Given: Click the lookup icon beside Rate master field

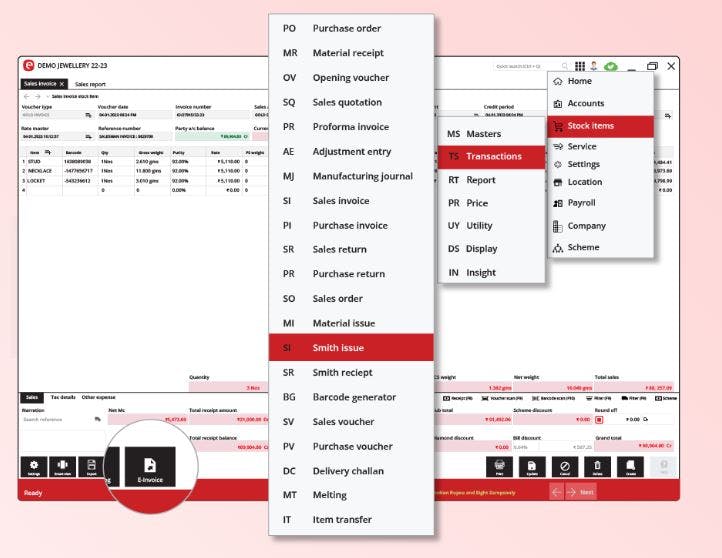Looking at the screenshot, I should [x=88, y=137].
